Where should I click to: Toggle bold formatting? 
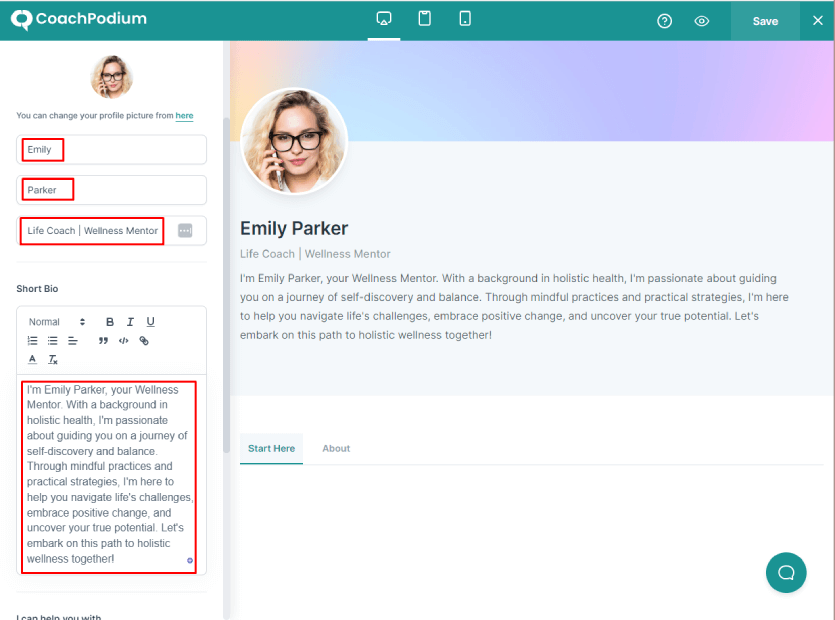click(110, 322)
